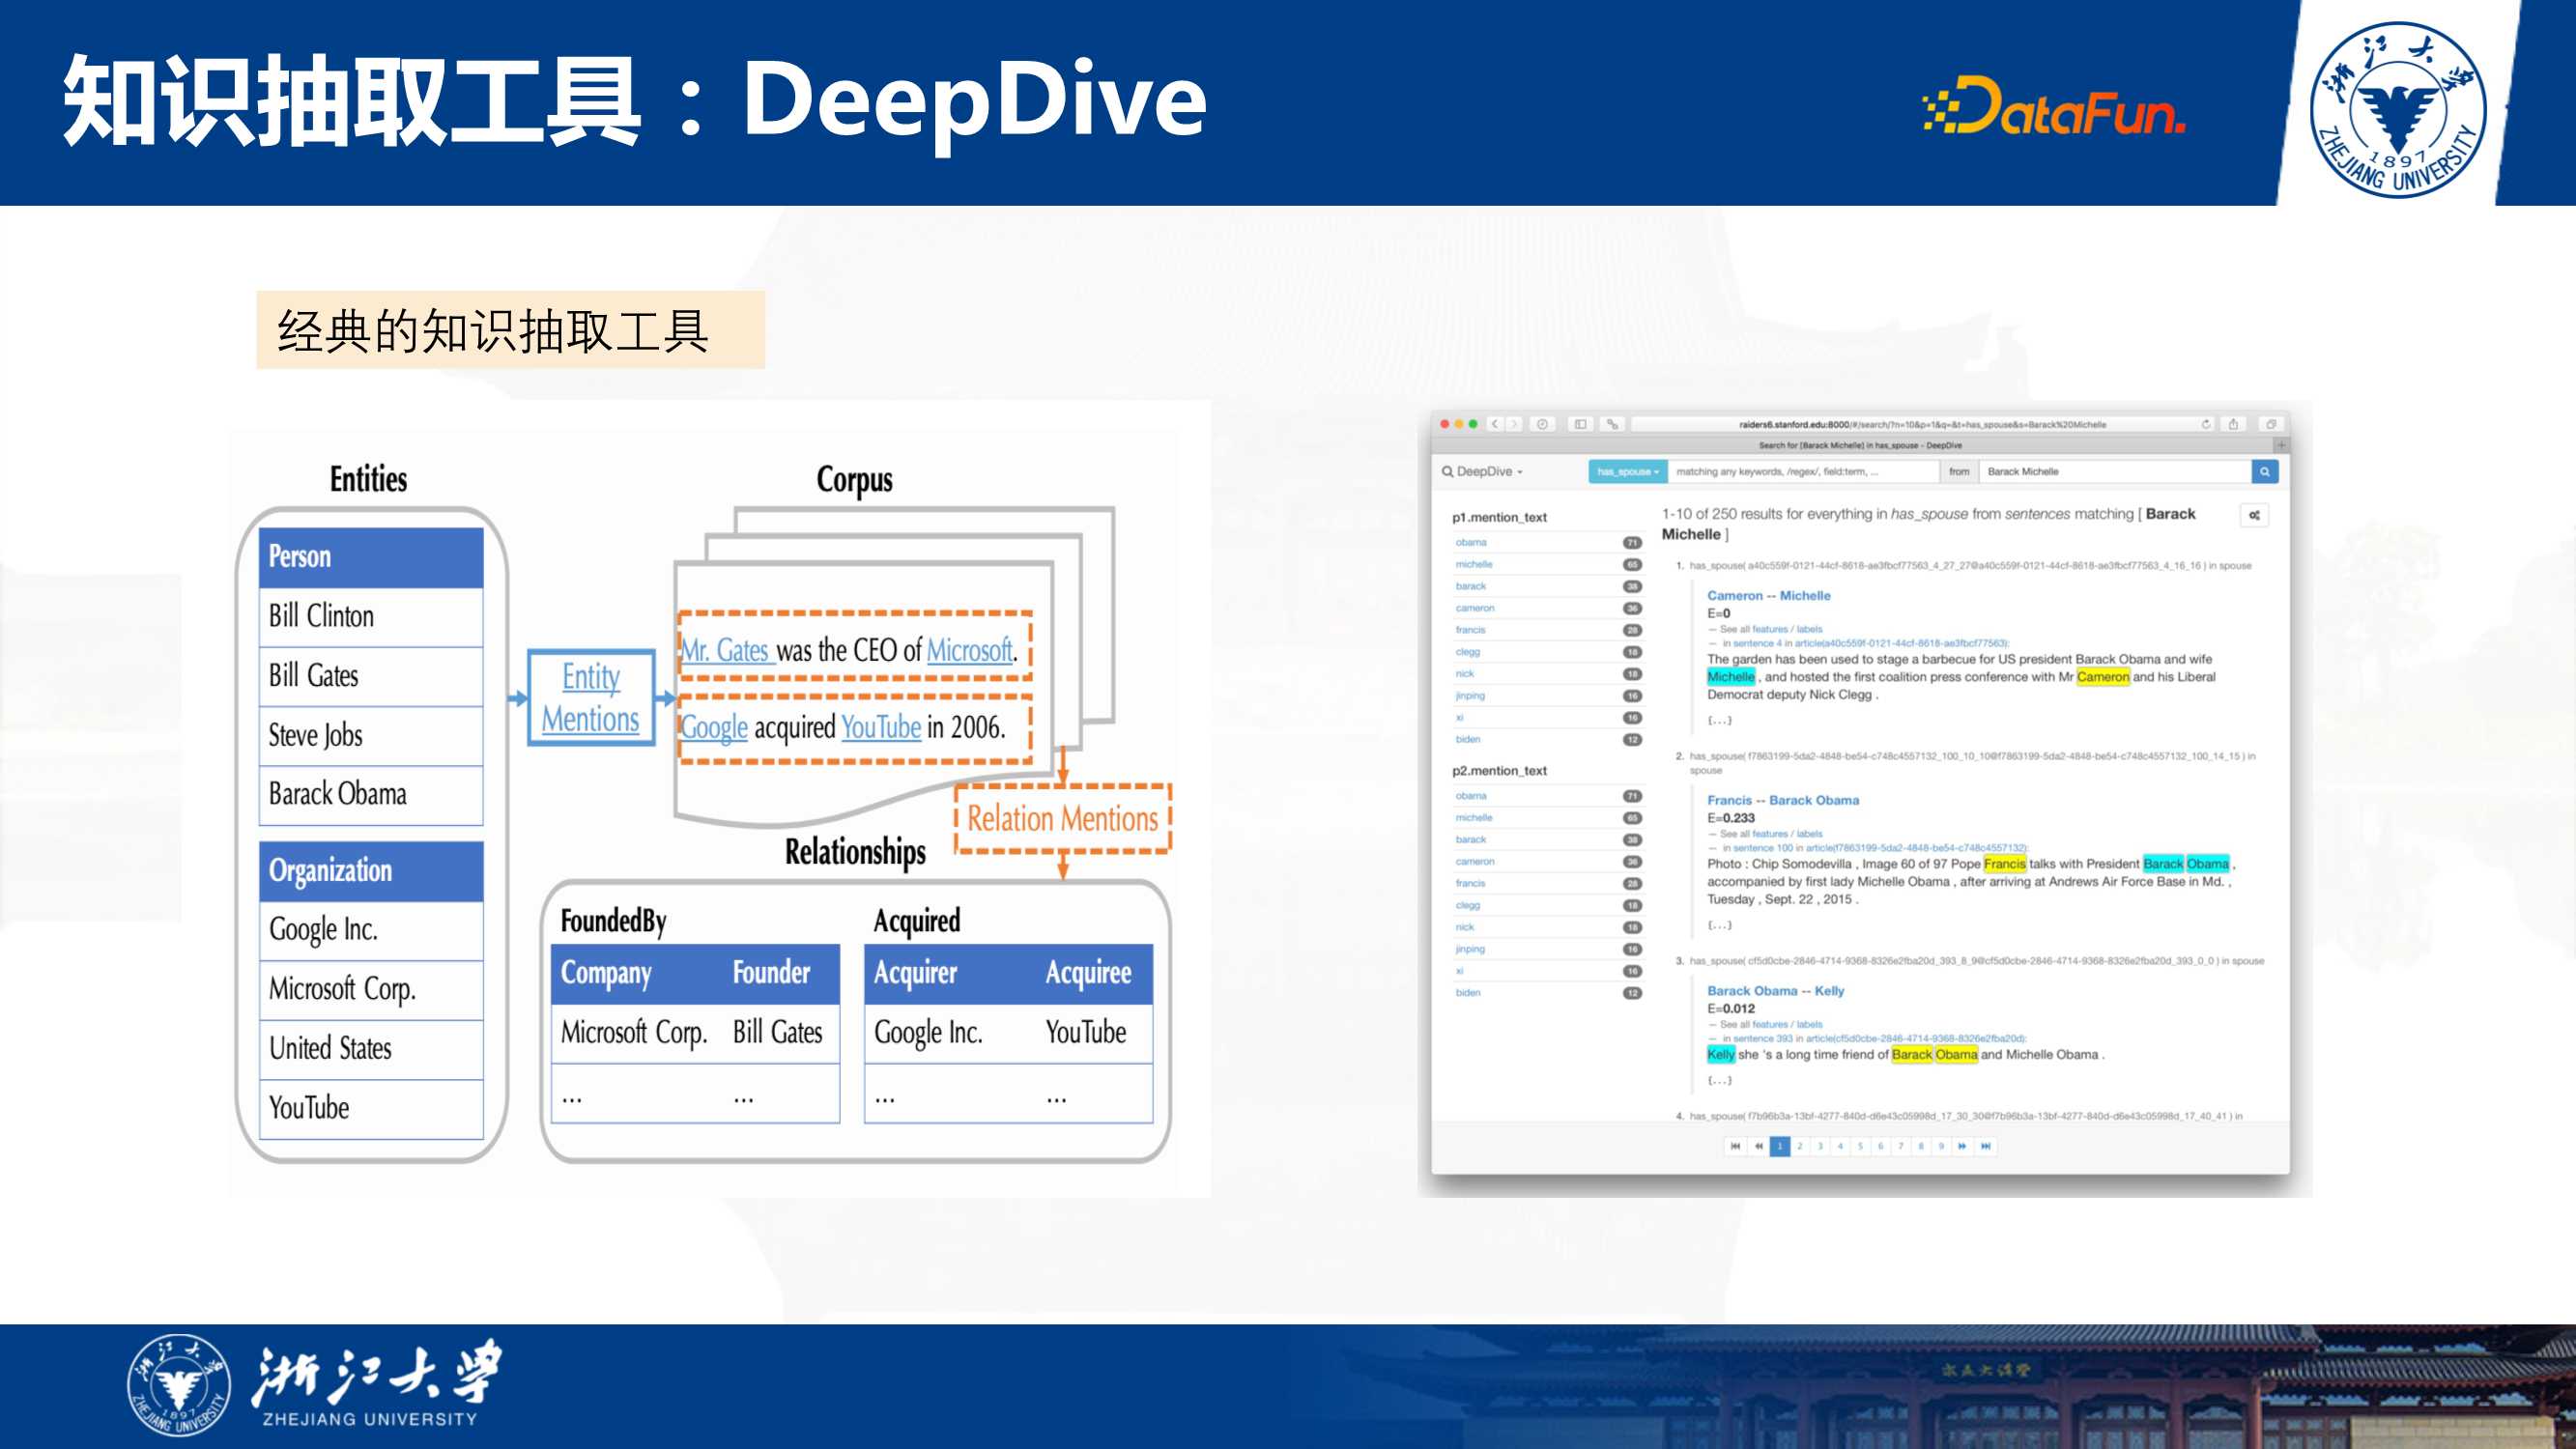Viewport: 2576px width, 1449px height.
Task: Click the keyword matching search field
Action: coord(1804,471)
